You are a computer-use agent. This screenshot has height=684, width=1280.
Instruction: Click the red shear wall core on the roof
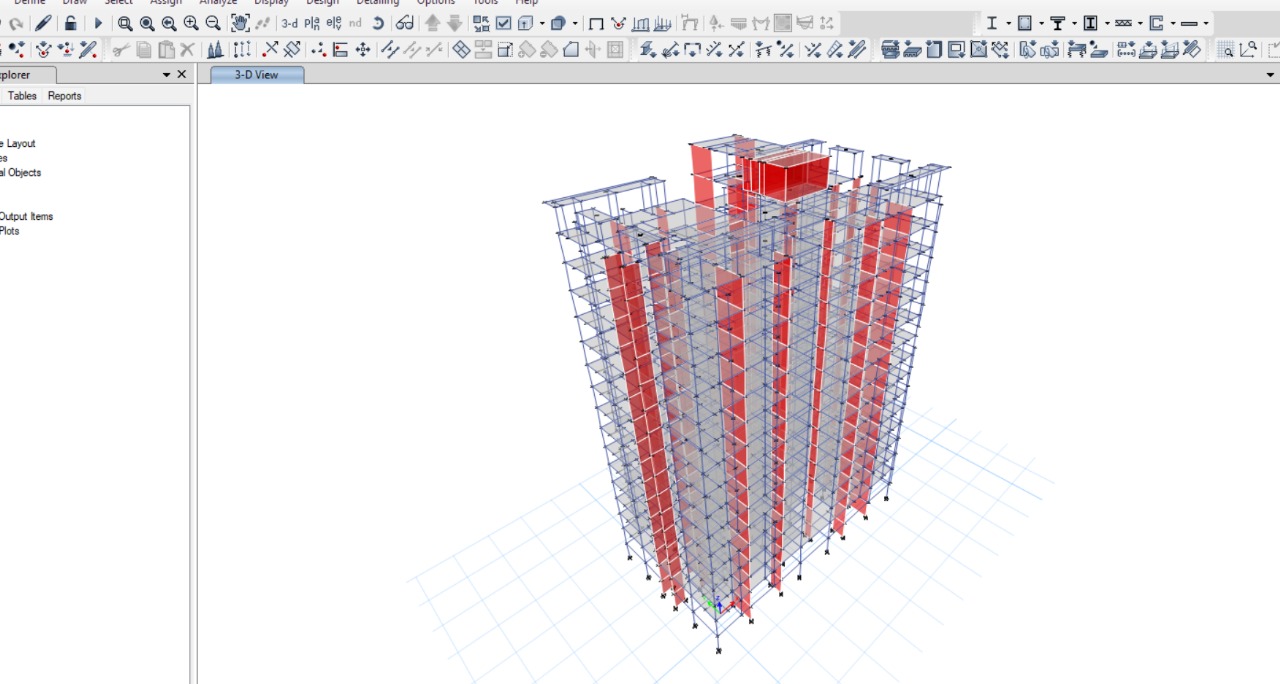[x=787, y=177]
